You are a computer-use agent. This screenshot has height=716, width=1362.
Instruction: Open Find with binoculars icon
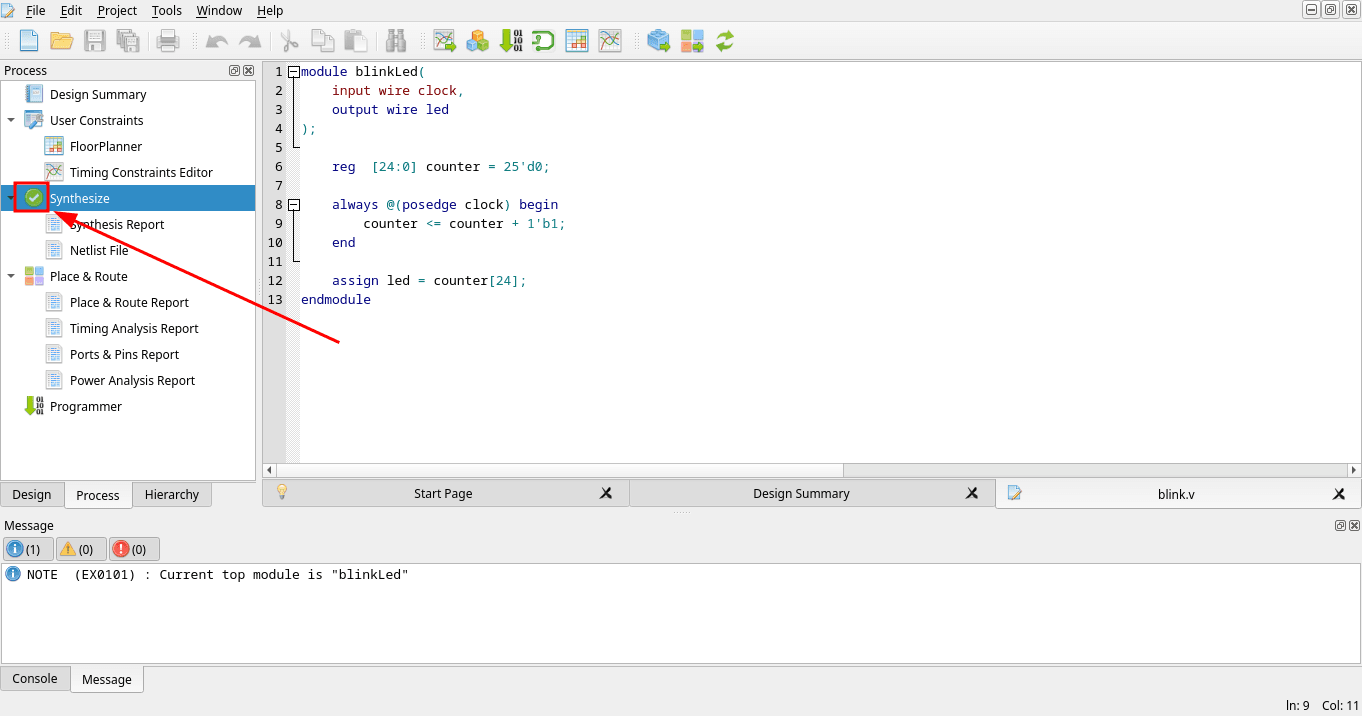pyautogui.click(x=396, y=41)
